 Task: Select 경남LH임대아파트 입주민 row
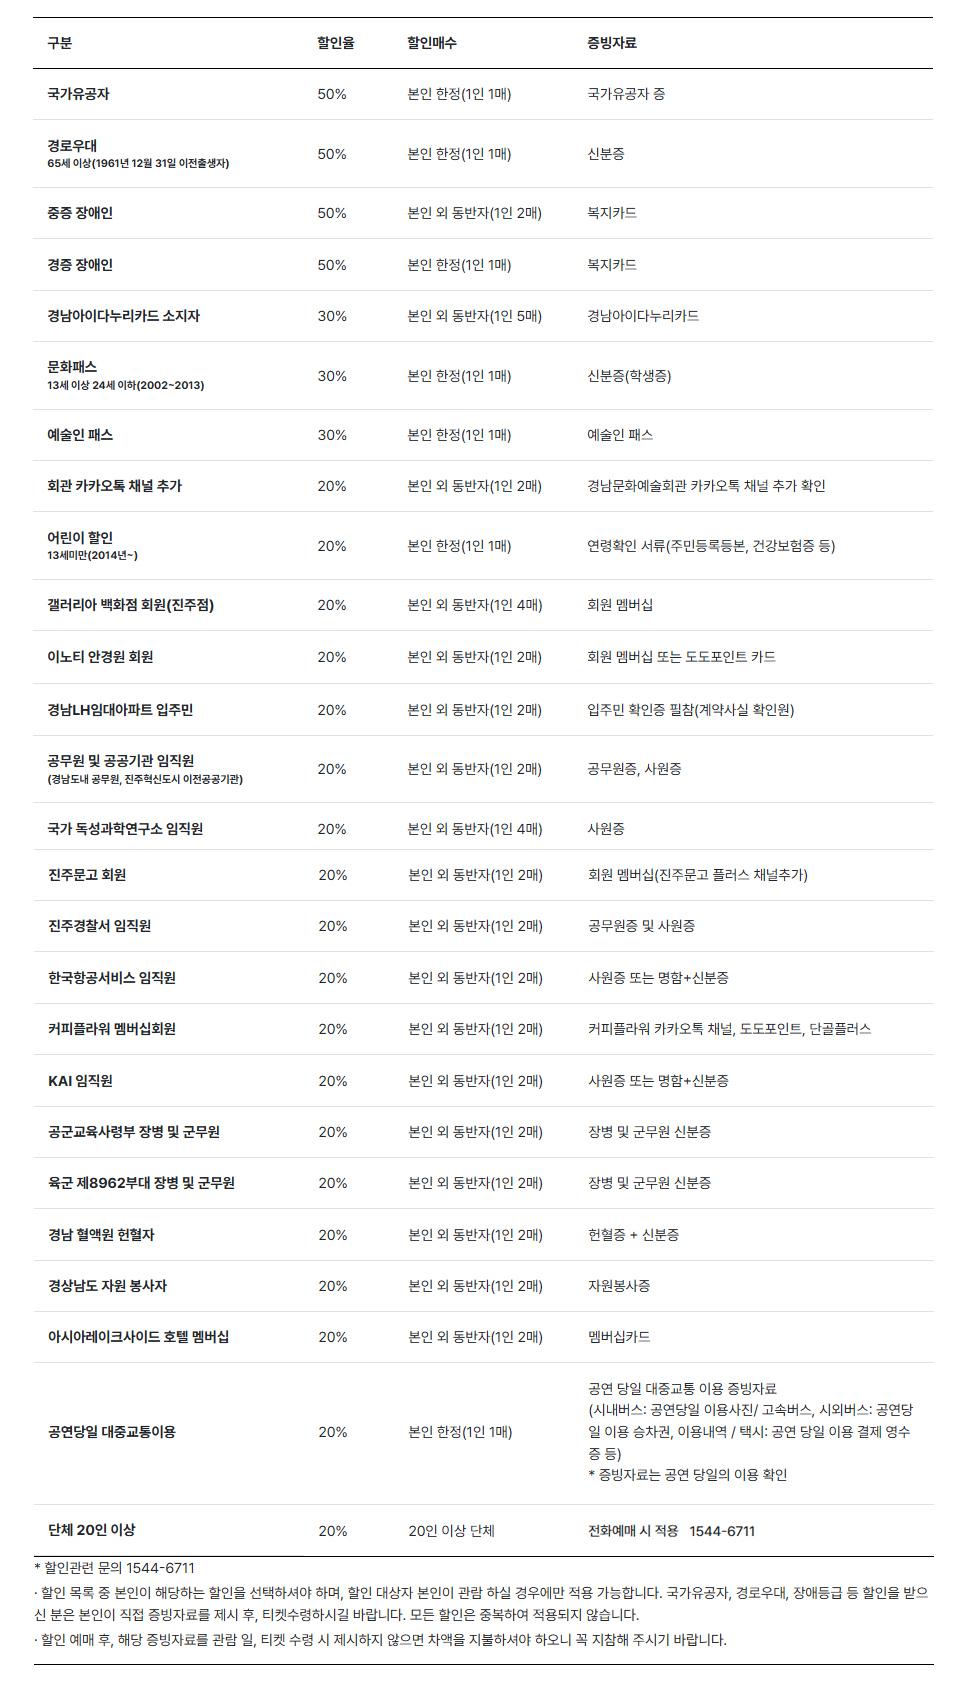point(483,710)
